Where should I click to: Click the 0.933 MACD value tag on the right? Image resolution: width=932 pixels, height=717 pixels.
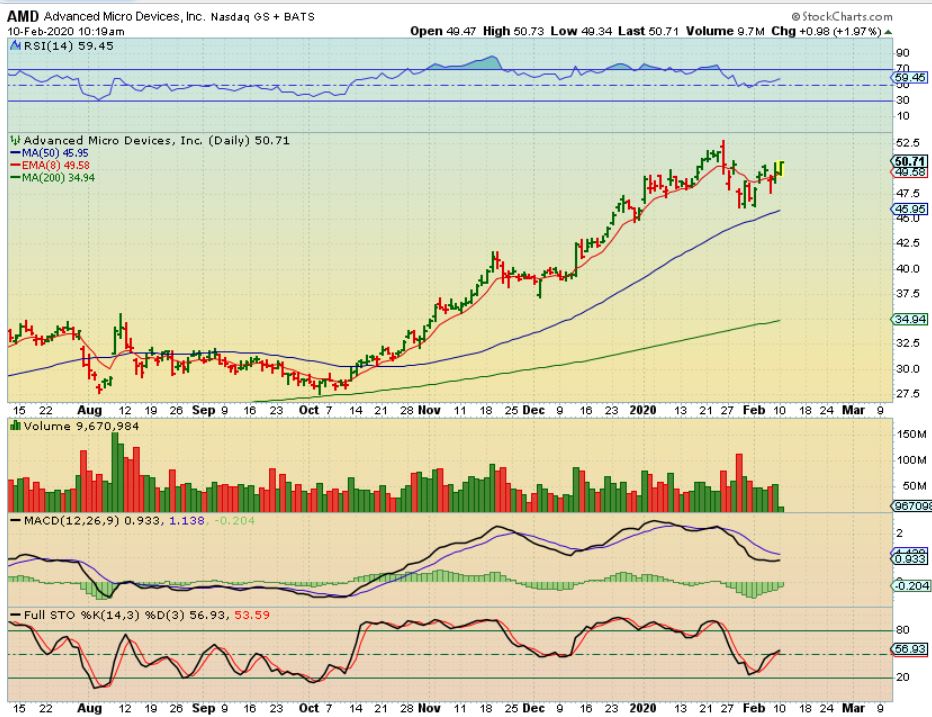(909, 559)
